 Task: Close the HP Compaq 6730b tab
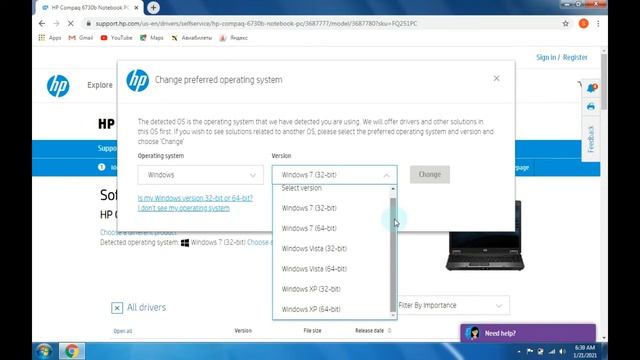136,7
